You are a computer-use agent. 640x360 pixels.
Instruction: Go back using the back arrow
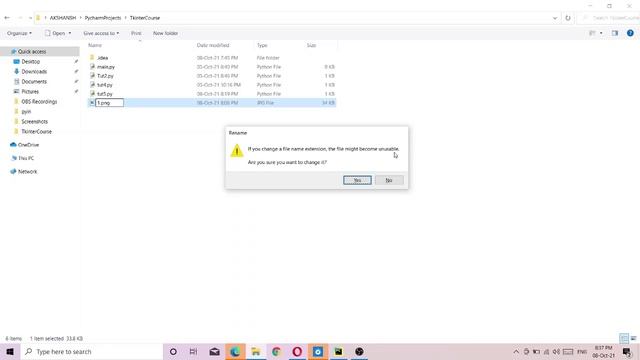[7, 18]
